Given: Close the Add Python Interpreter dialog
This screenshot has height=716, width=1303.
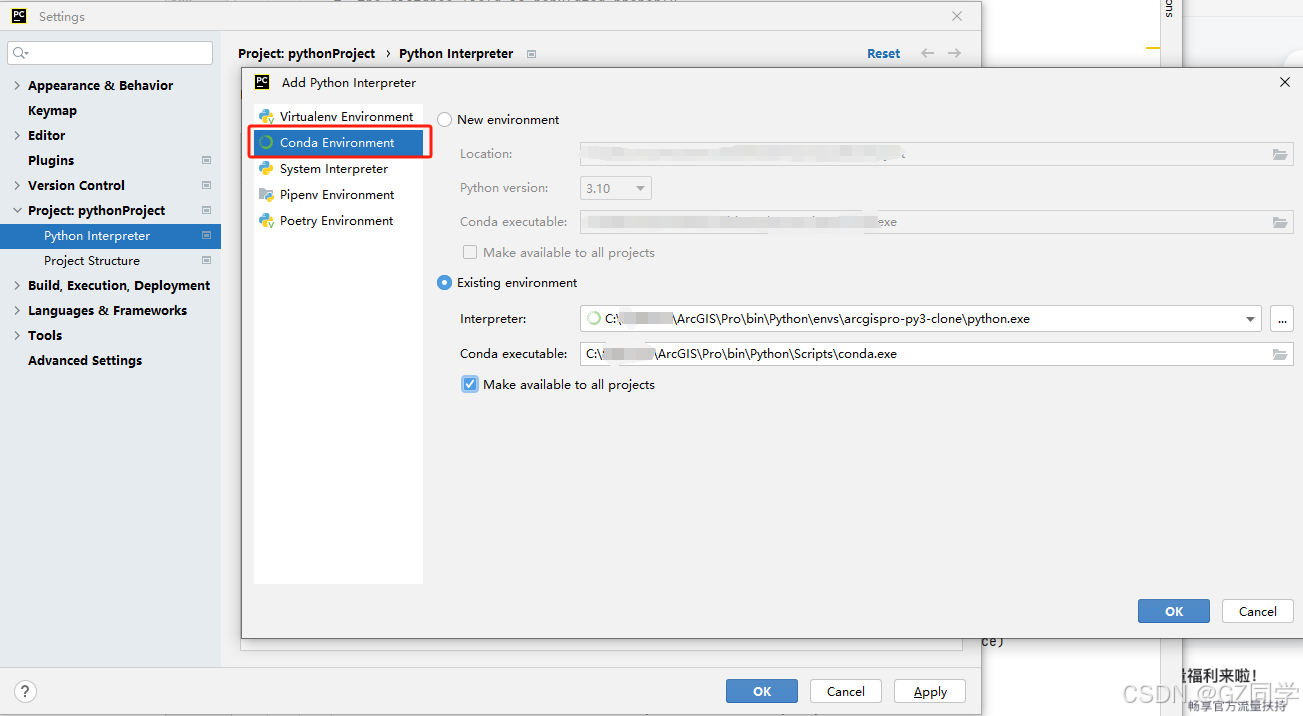Looking at the screenshot, I should pyautogui.click(x=1285, y=82).
